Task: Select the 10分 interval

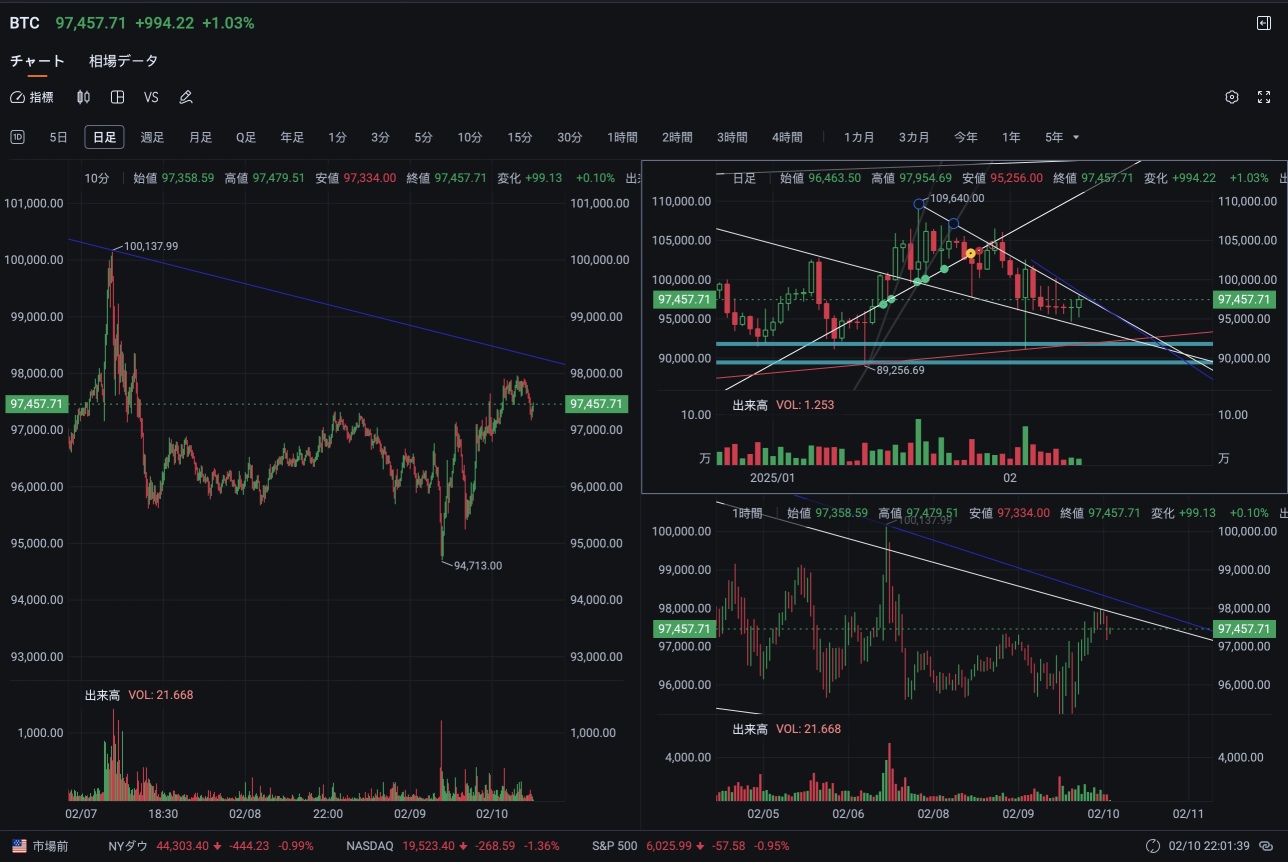Action: point(470,137)
